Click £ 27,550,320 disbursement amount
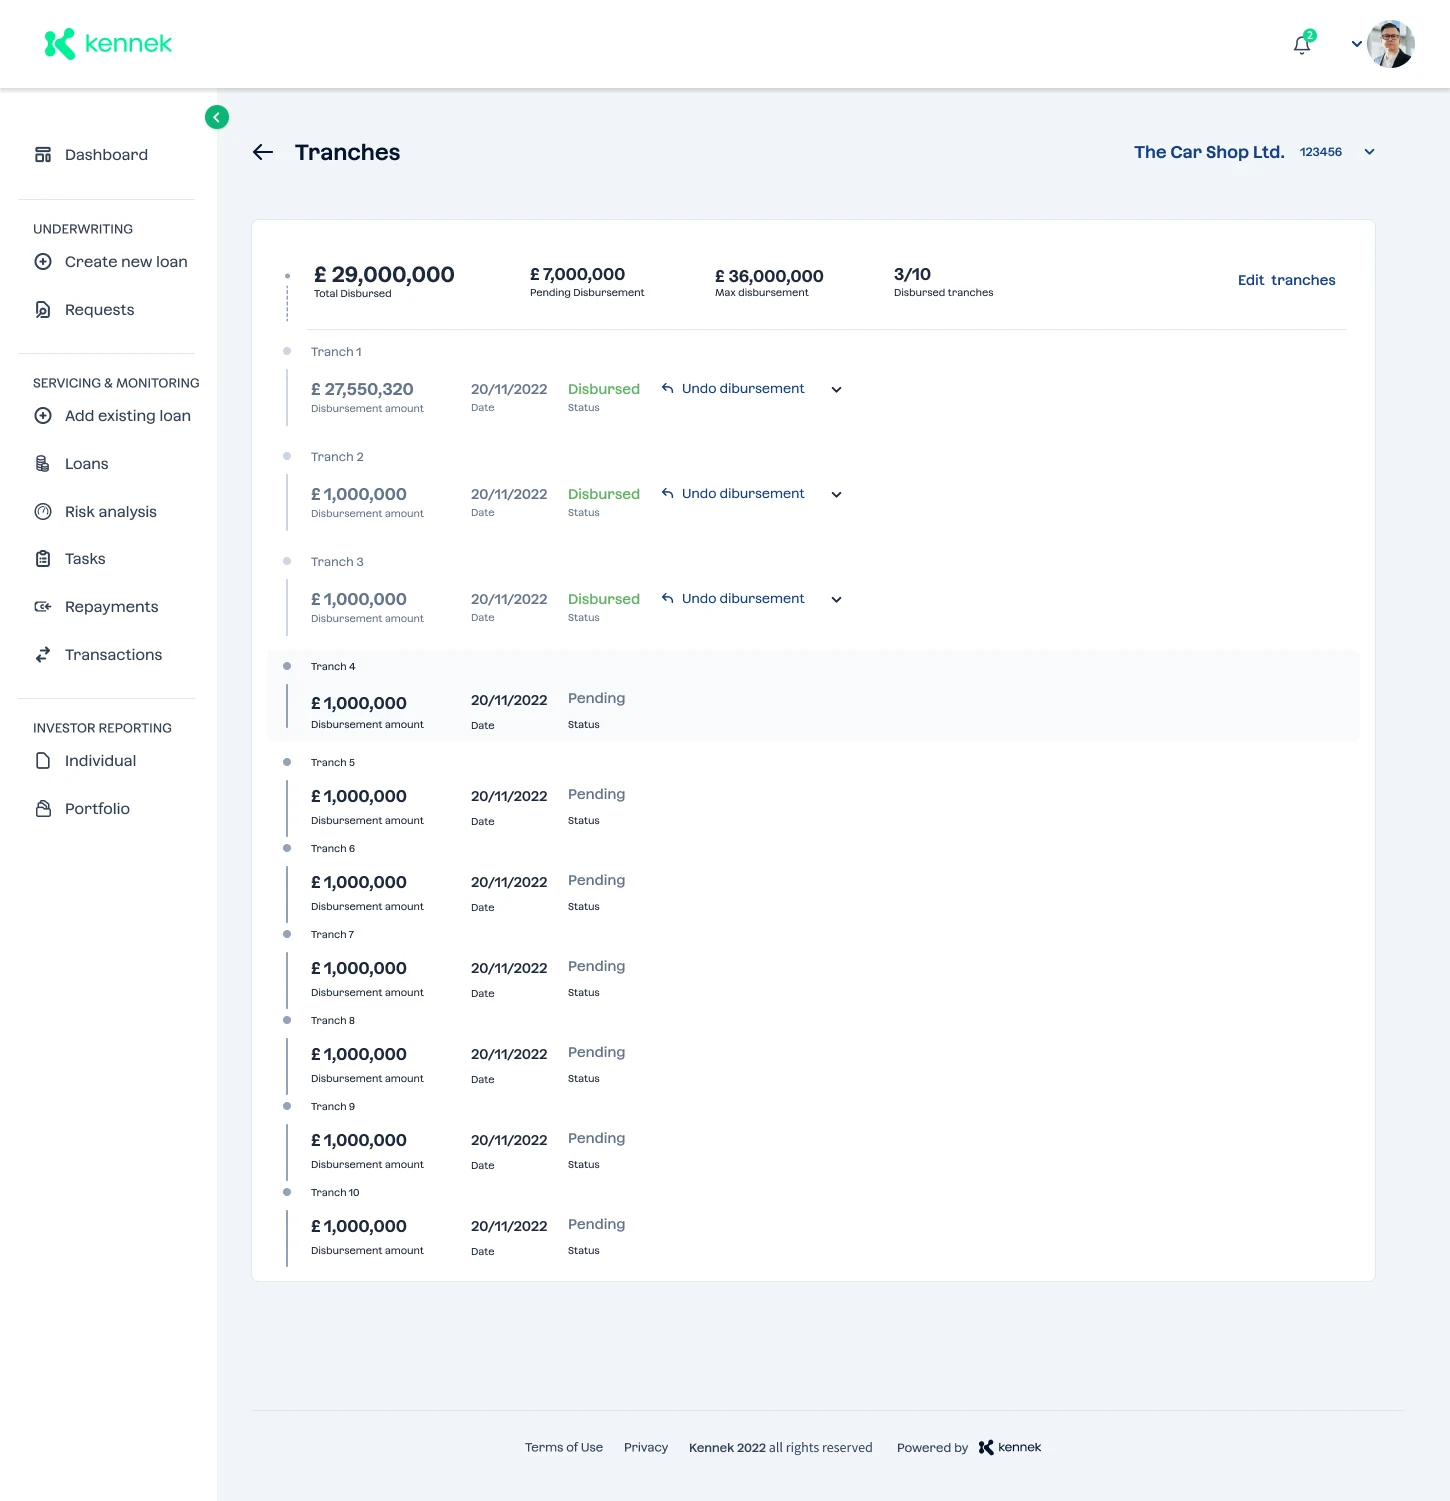The width and height of the screenshot is (1450, 1501). tap(362, 389)
